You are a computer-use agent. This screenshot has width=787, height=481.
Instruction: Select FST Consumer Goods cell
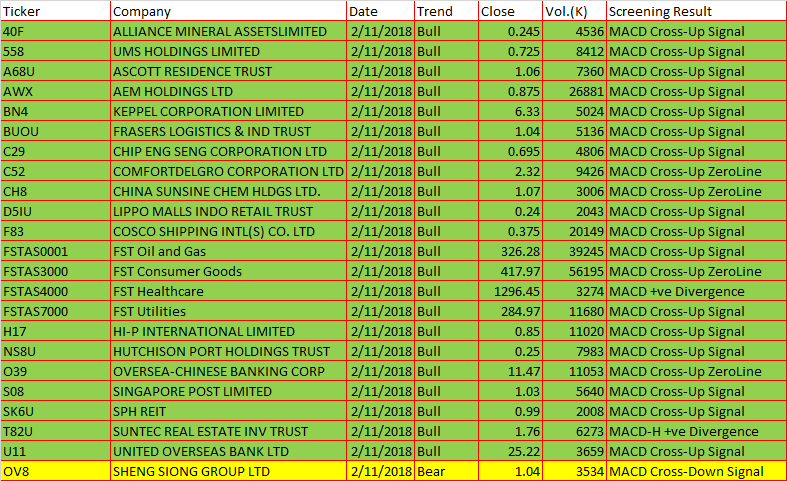pos(228,271)
